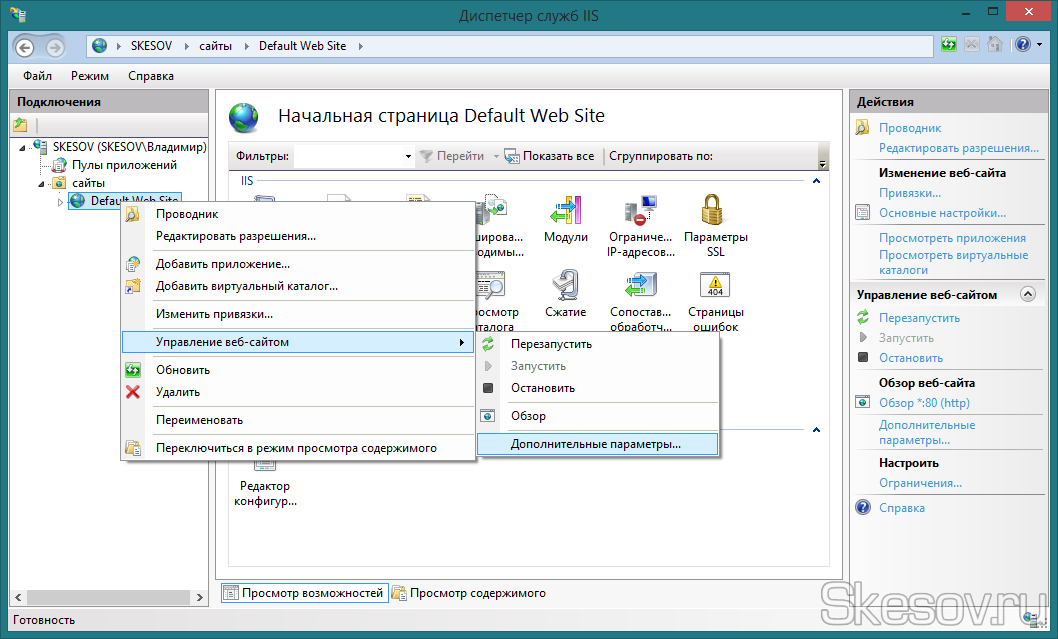This screenshot has width=1058, height=639.
Task: Open the Модули feature icon
Action: click(x=565, y=212)
